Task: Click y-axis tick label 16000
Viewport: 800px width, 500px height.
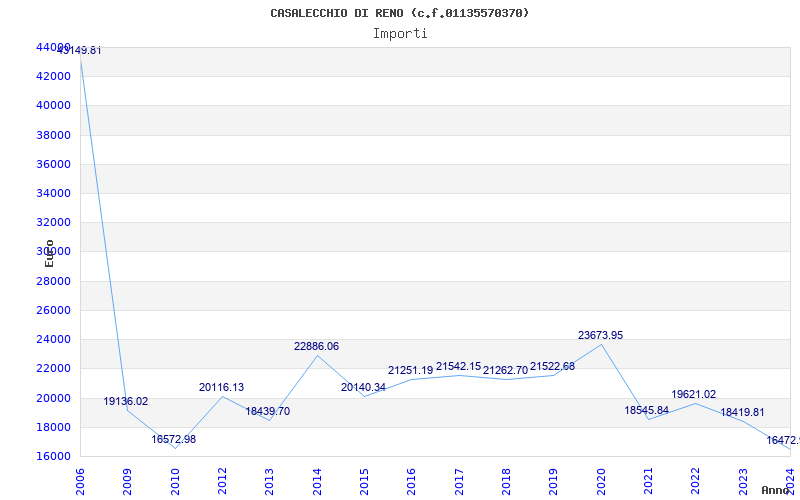Action: click(54, 456)
